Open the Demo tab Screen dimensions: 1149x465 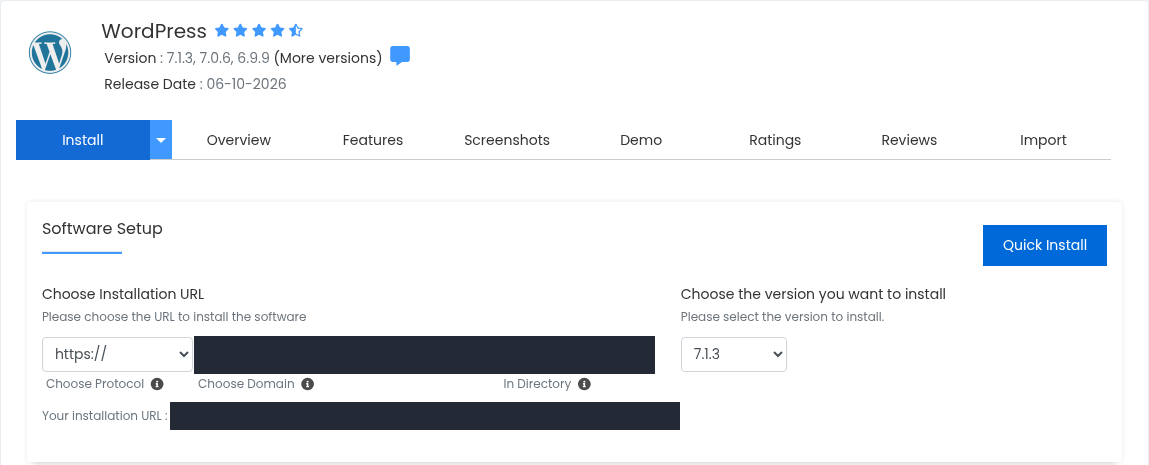(641, 140)
